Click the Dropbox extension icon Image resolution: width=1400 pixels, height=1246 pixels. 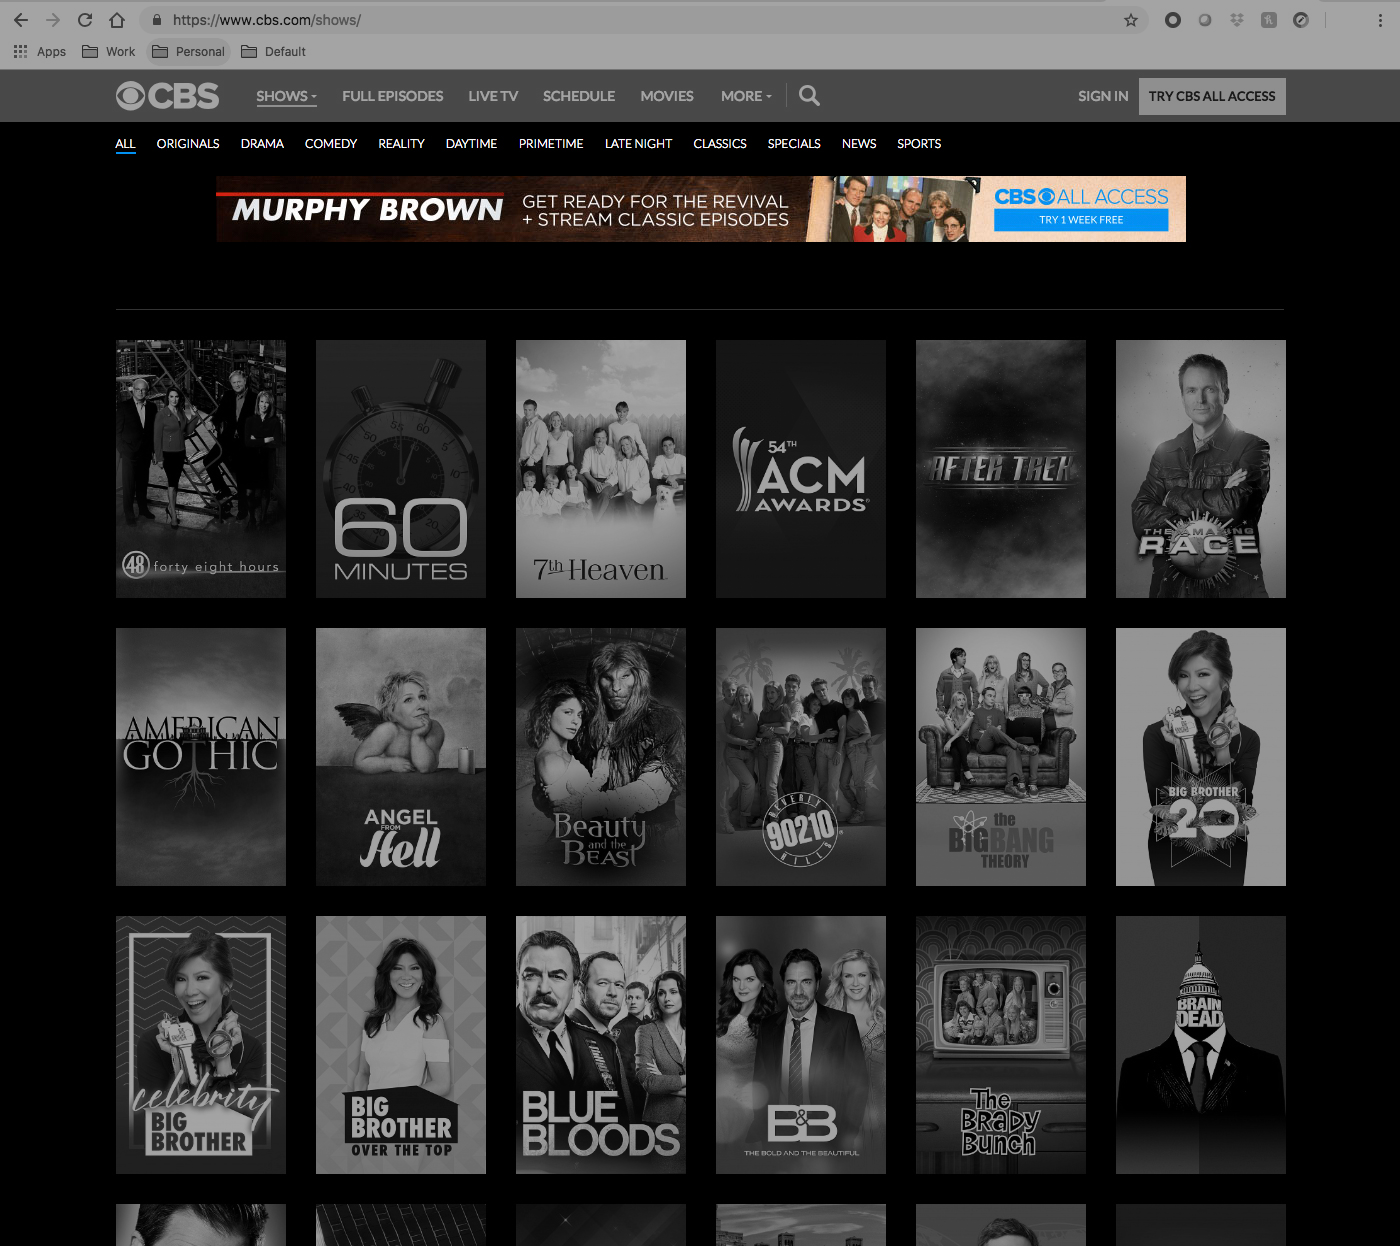pos(1237,20)
